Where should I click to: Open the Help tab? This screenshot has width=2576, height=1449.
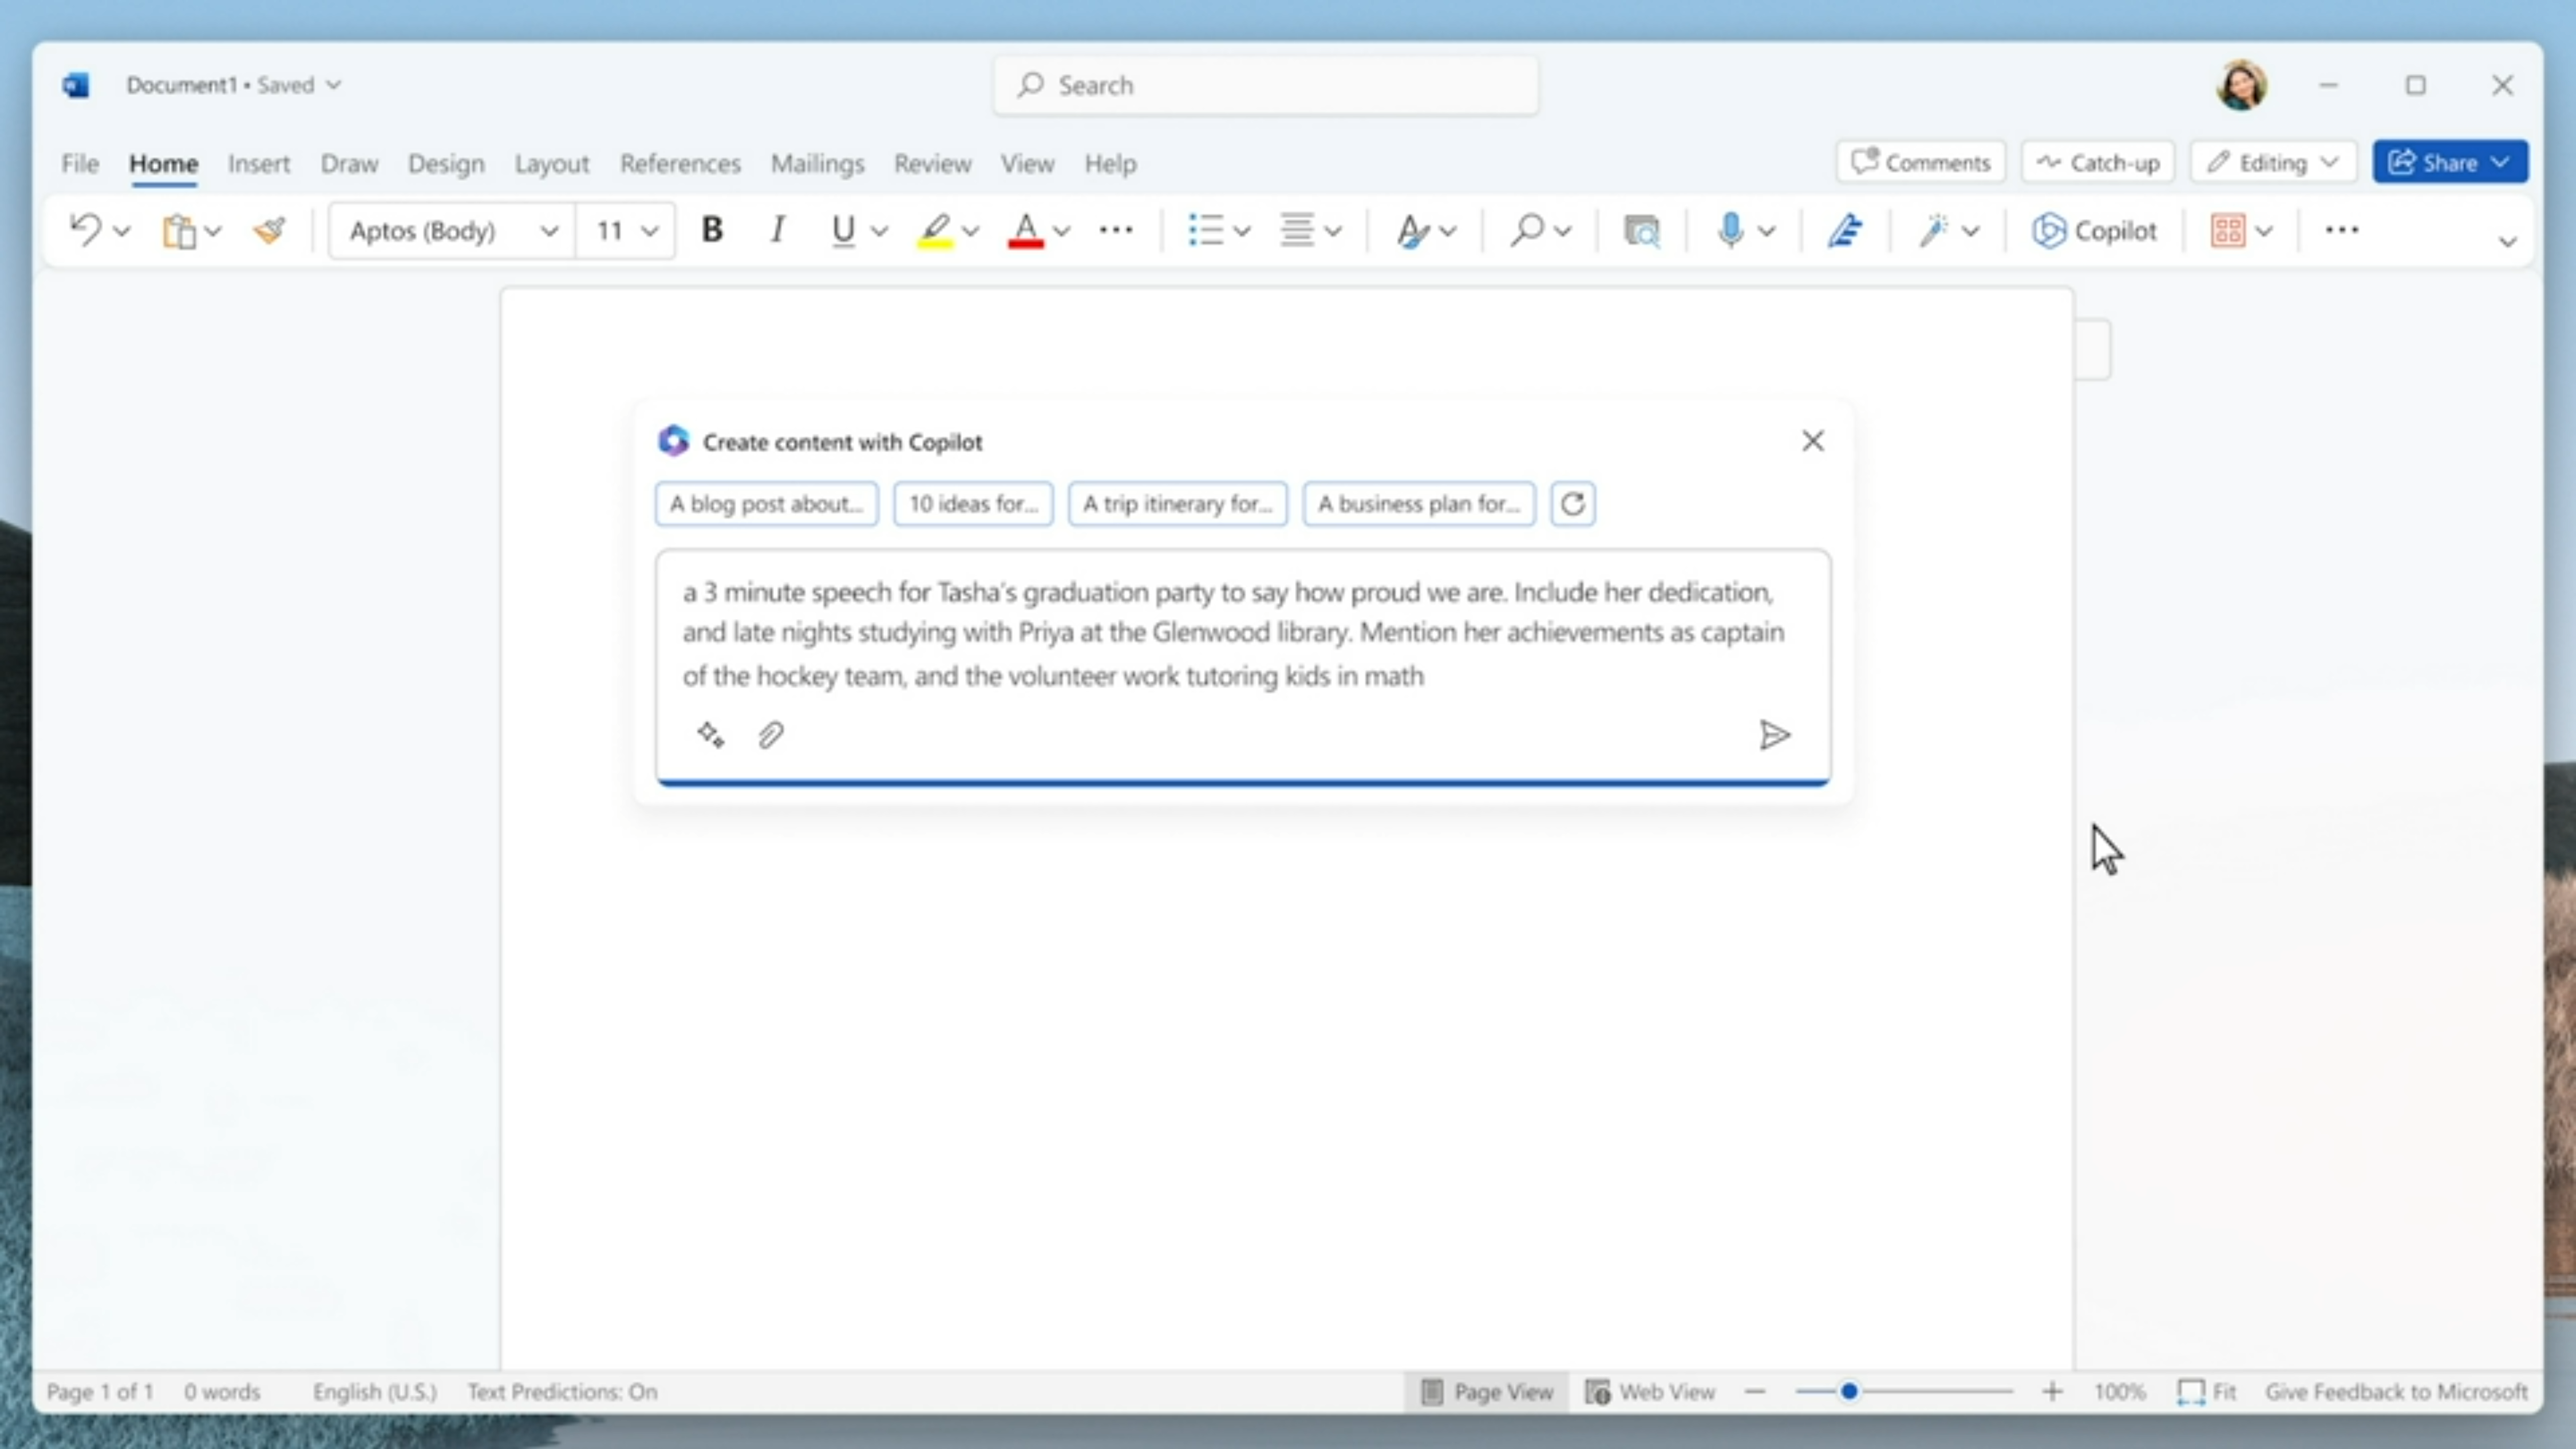click(x=1110, y=163)
